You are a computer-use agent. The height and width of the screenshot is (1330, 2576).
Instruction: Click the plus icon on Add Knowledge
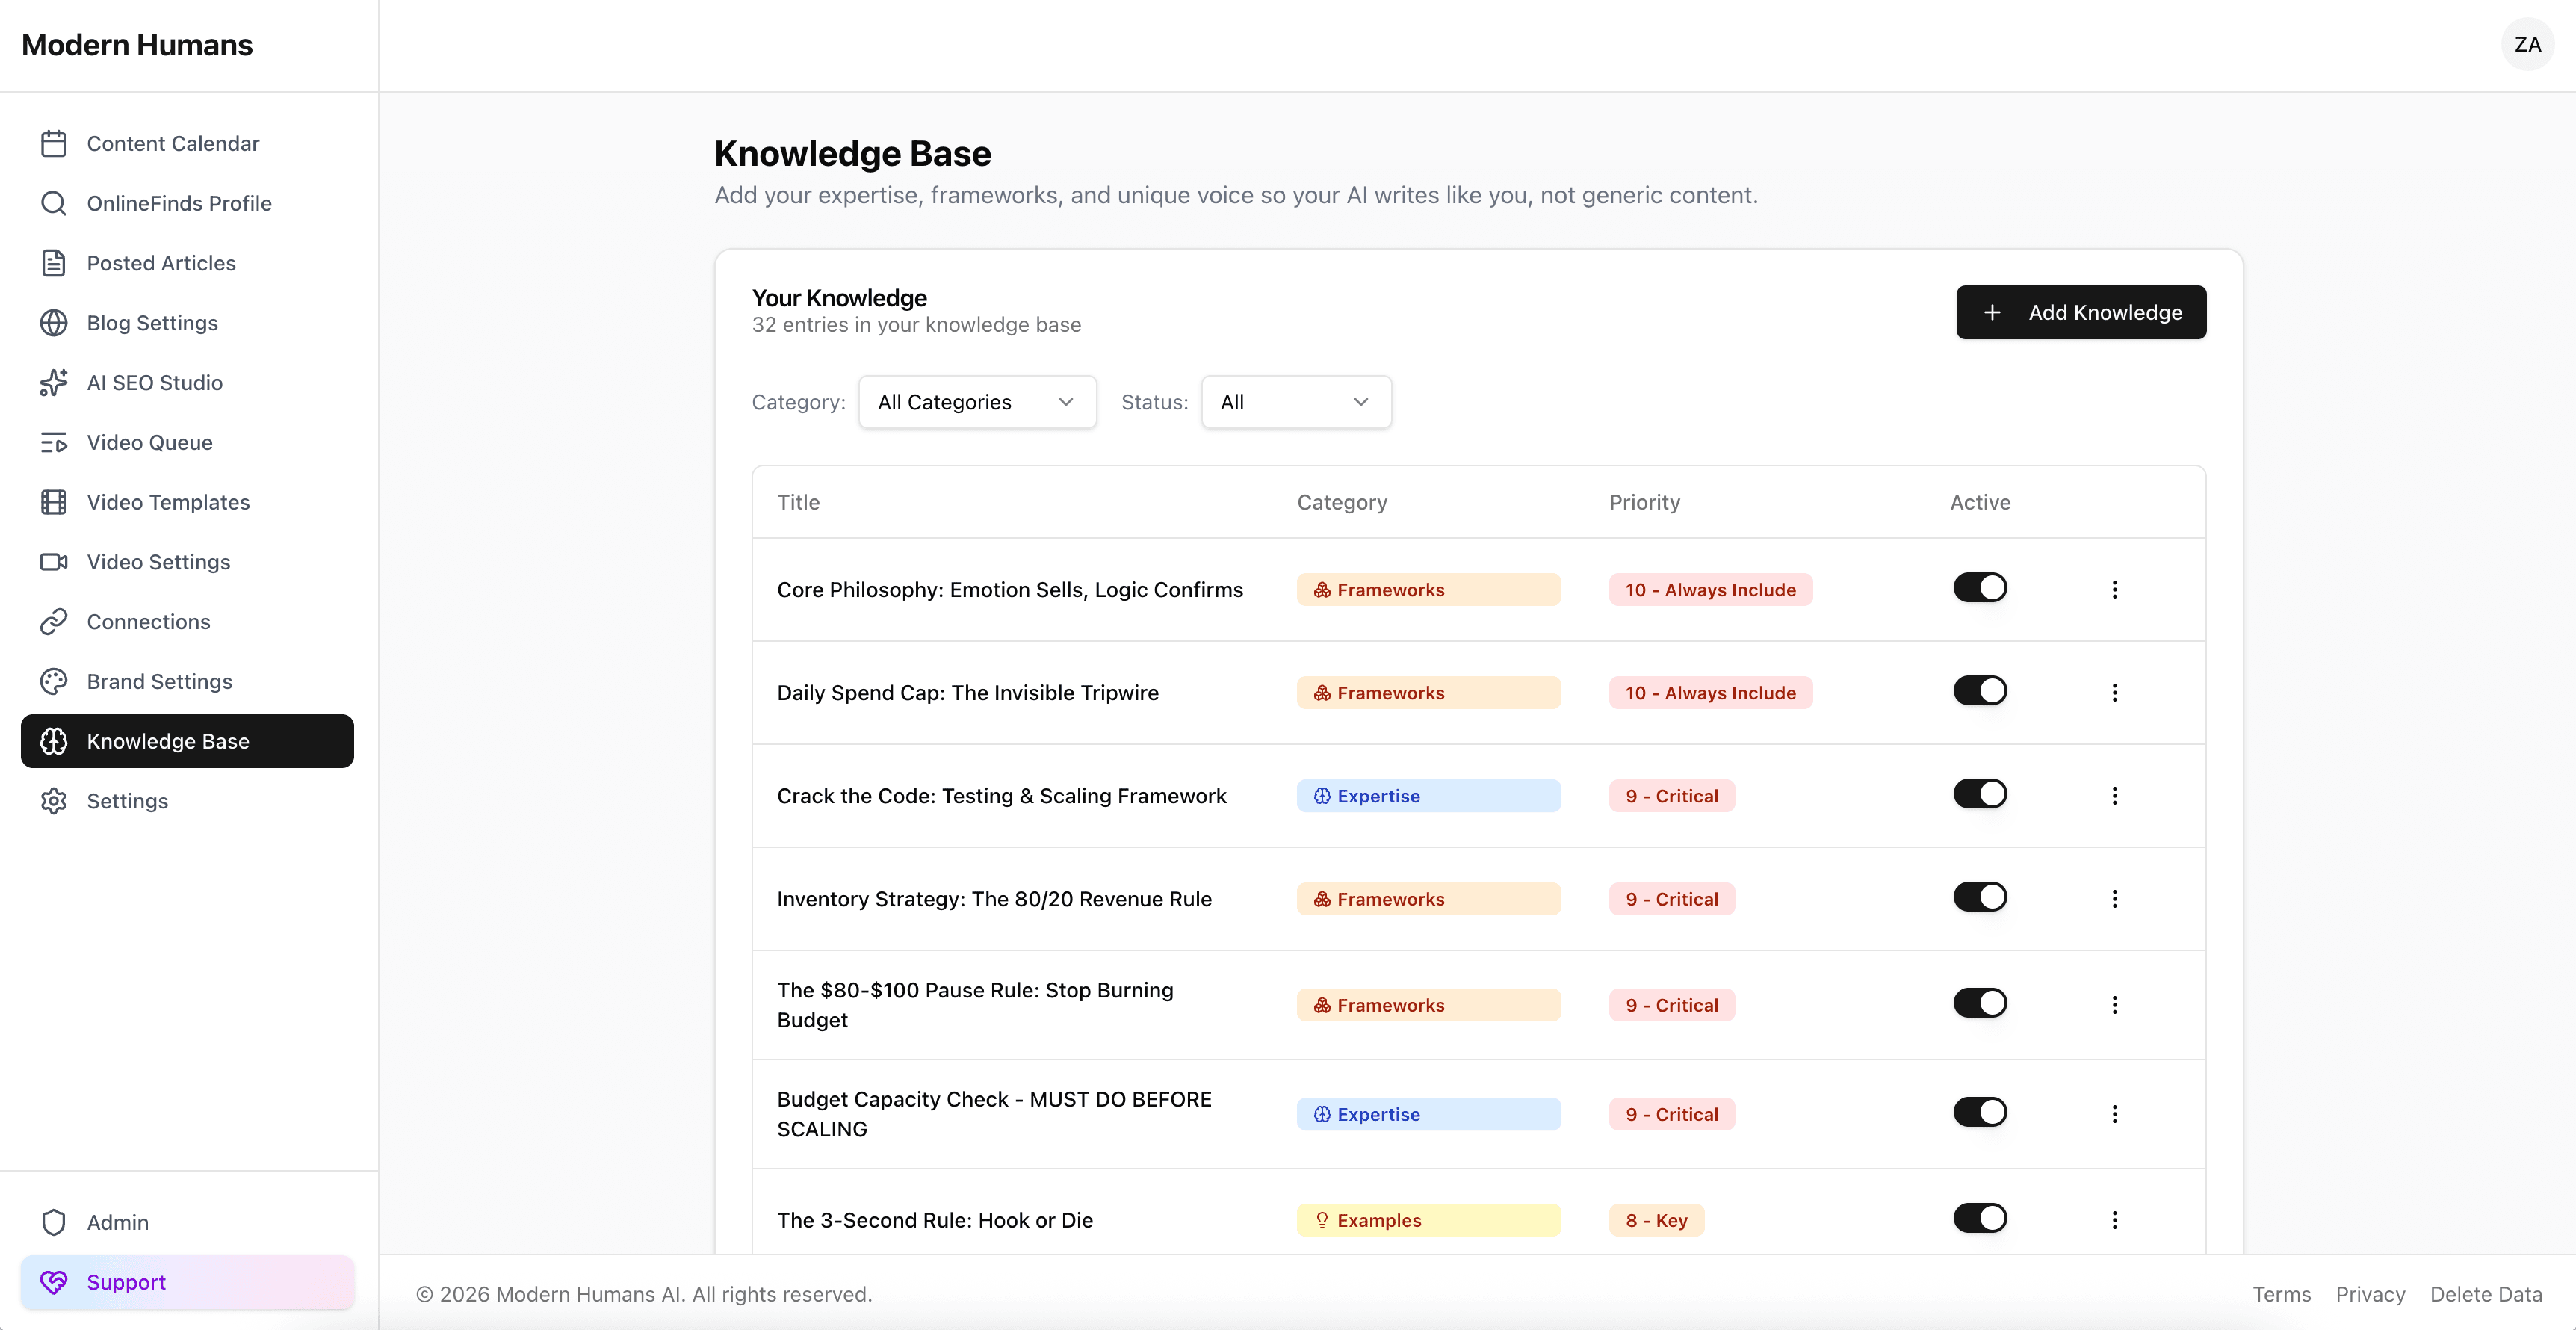coord(1992,313)
